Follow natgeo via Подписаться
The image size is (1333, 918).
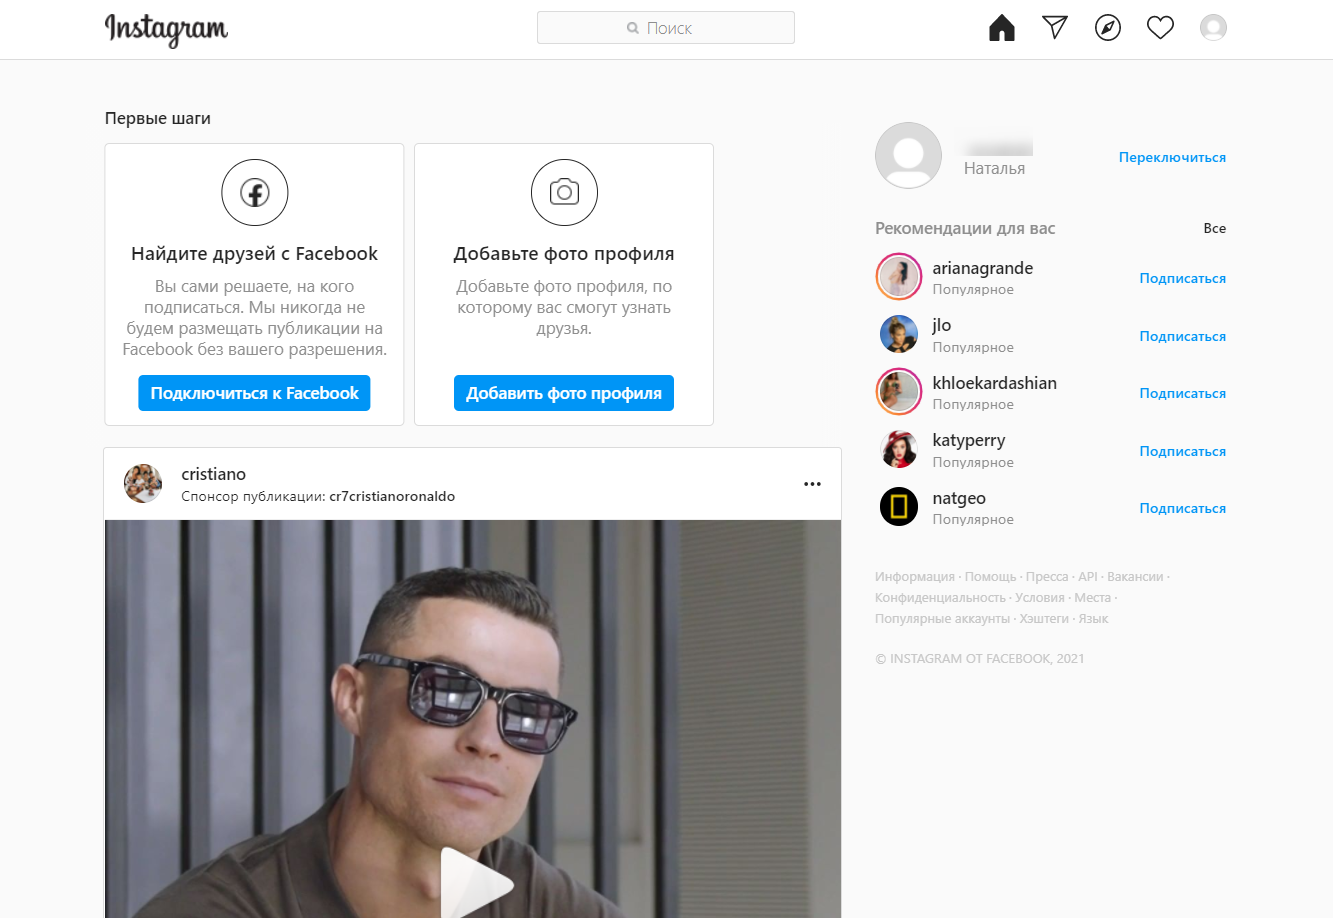[x=1182, y=508]
